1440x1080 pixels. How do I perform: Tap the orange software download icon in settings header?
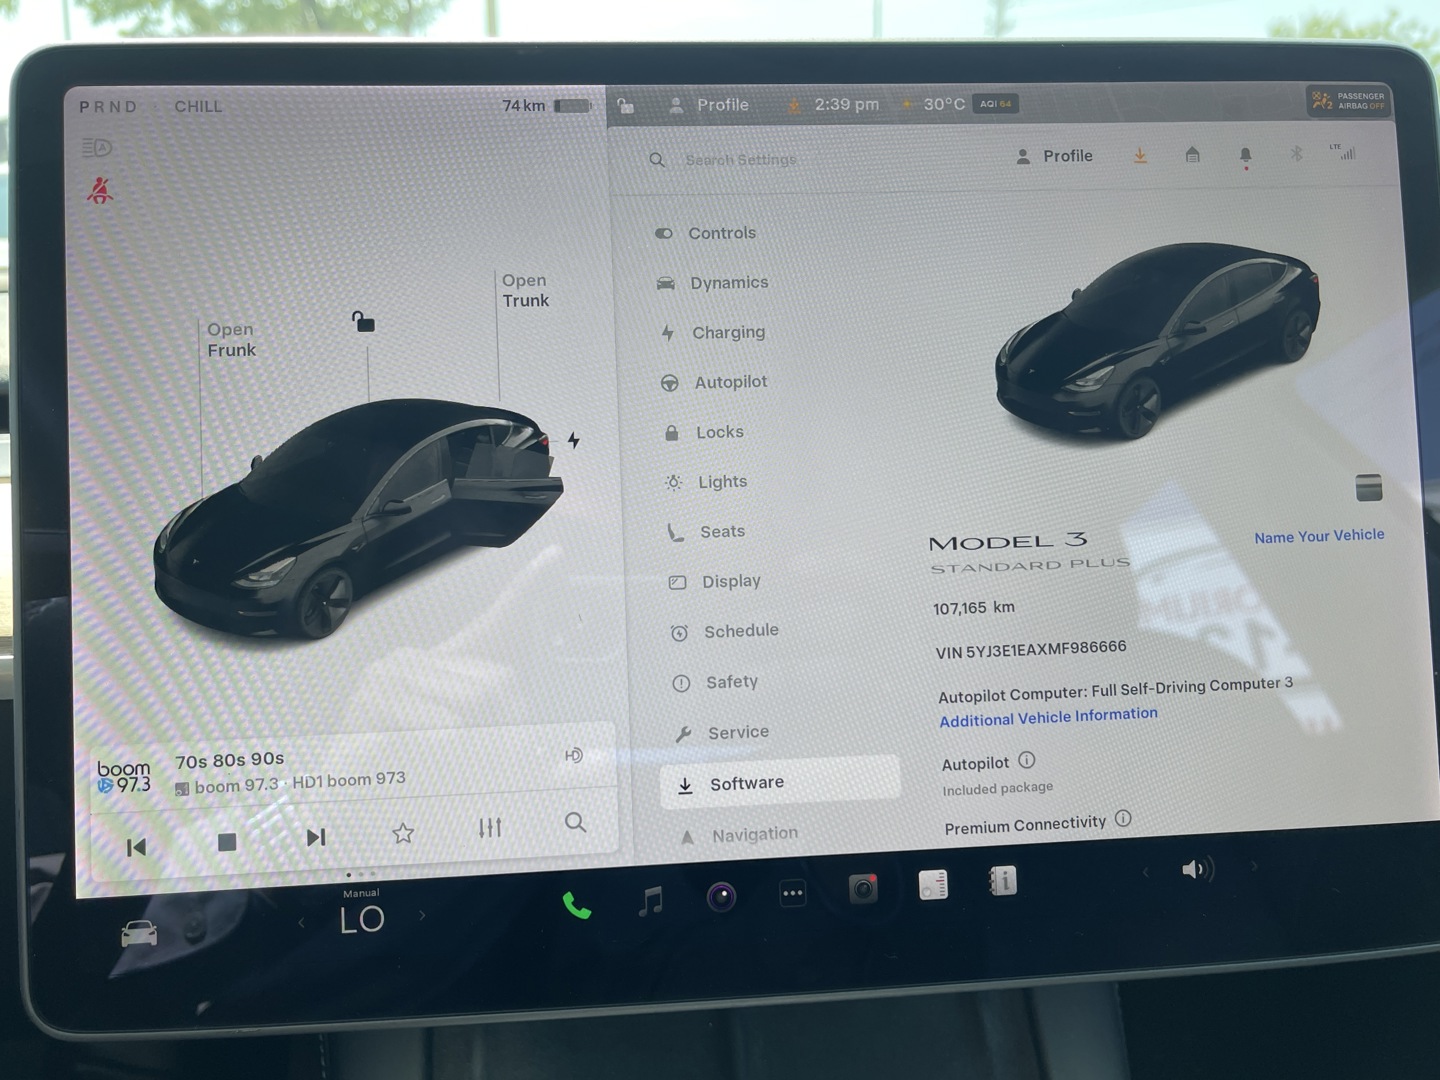pyautogui.click(x=1140, y=155)
